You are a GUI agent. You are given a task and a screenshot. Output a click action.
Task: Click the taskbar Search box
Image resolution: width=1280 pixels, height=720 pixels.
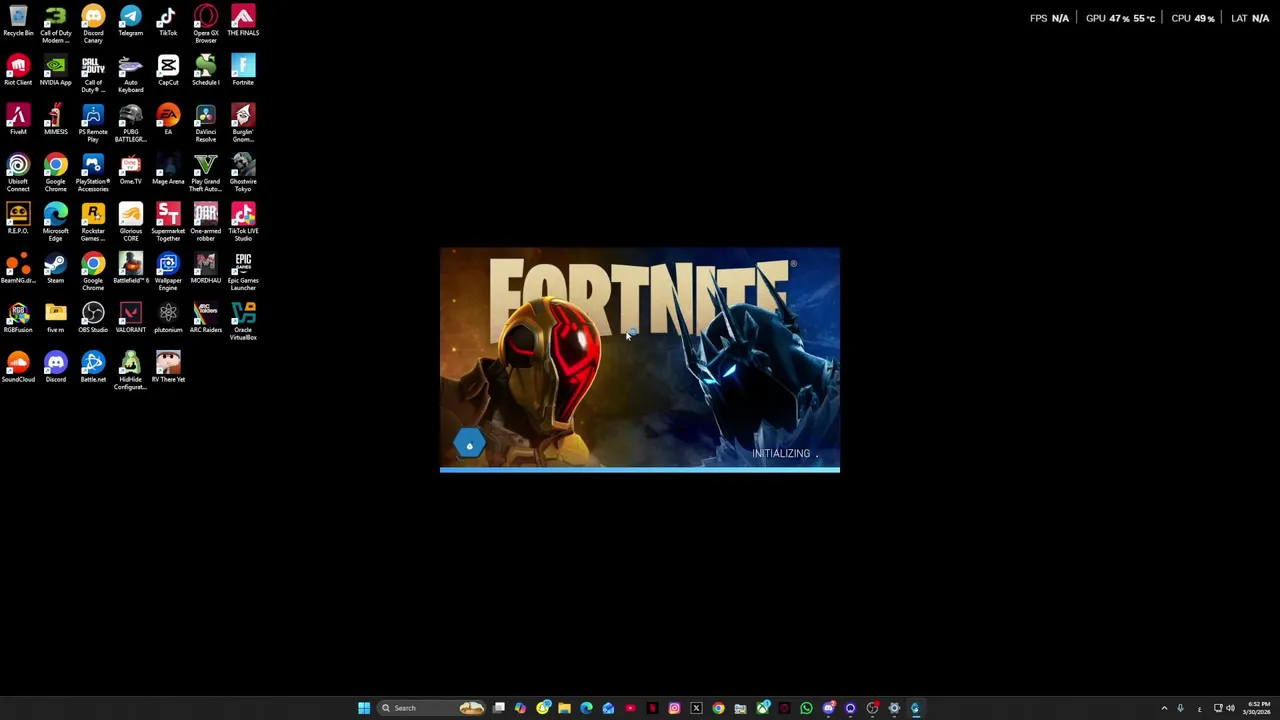click(432, 708)
